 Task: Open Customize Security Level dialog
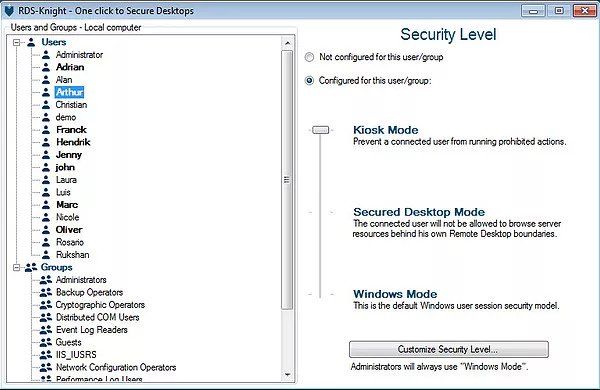tap(449, 349)
